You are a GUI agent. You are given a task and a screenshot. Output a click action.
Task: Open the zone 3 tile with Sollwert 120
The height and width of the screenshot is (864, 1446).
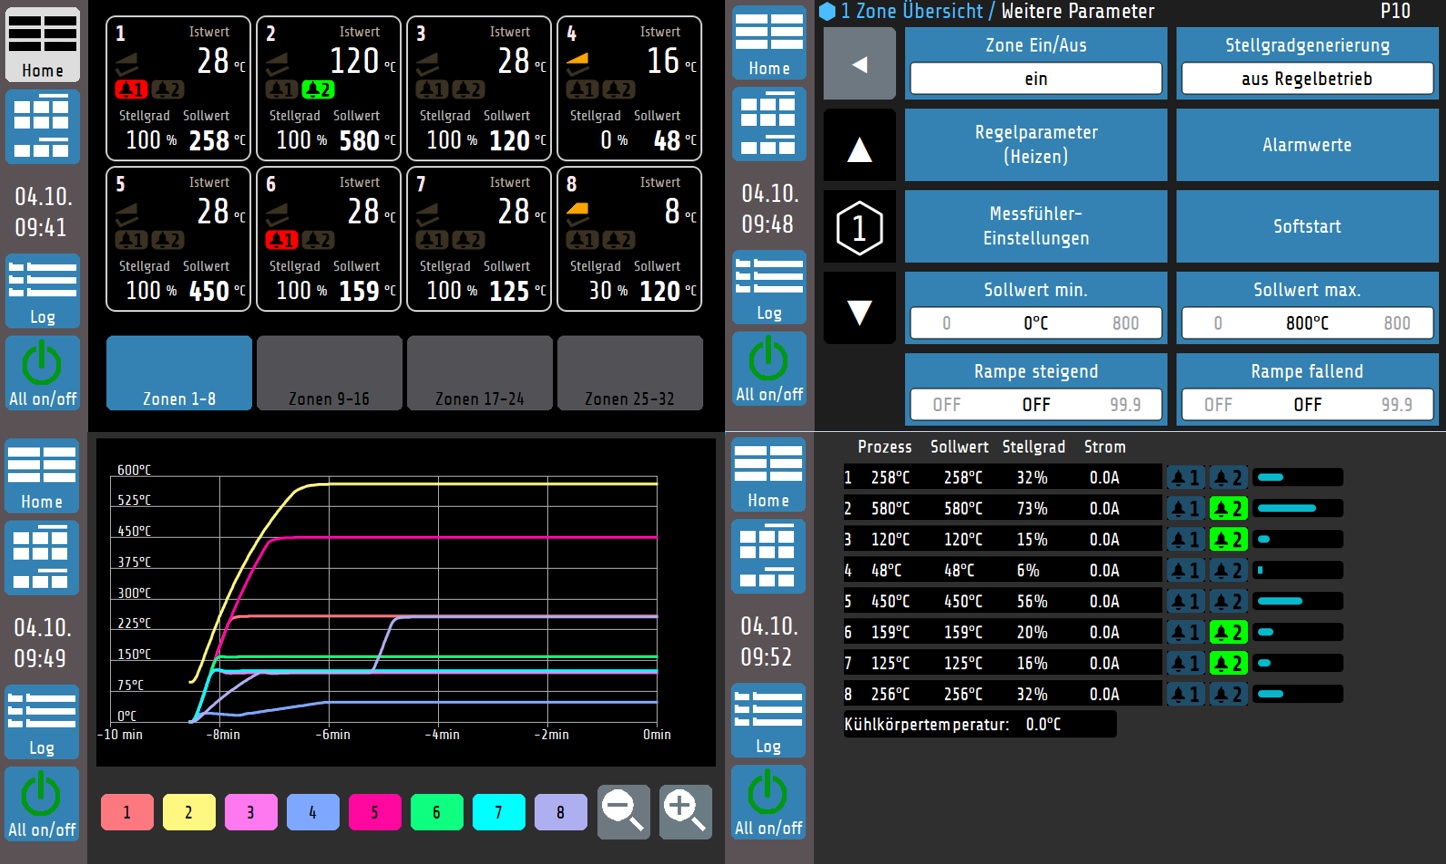tap(479, 88)
